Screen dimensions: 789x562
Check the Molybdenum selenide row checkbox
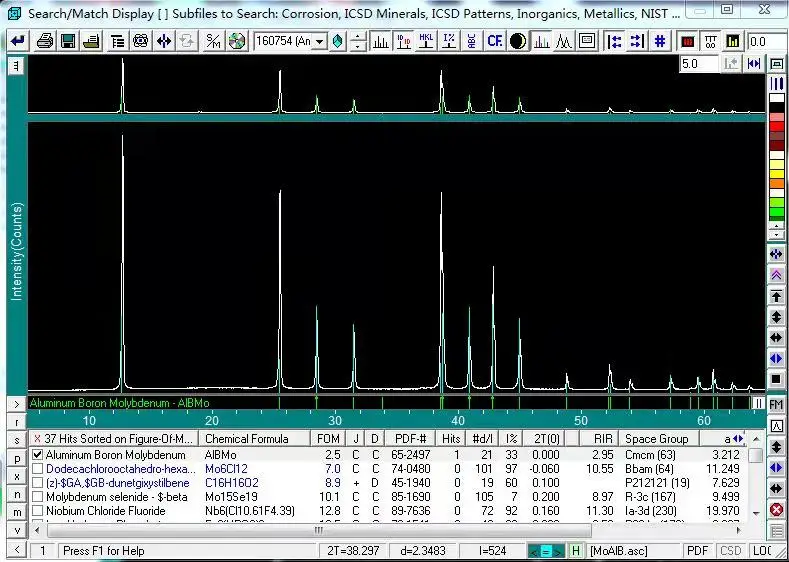[38, 496]
